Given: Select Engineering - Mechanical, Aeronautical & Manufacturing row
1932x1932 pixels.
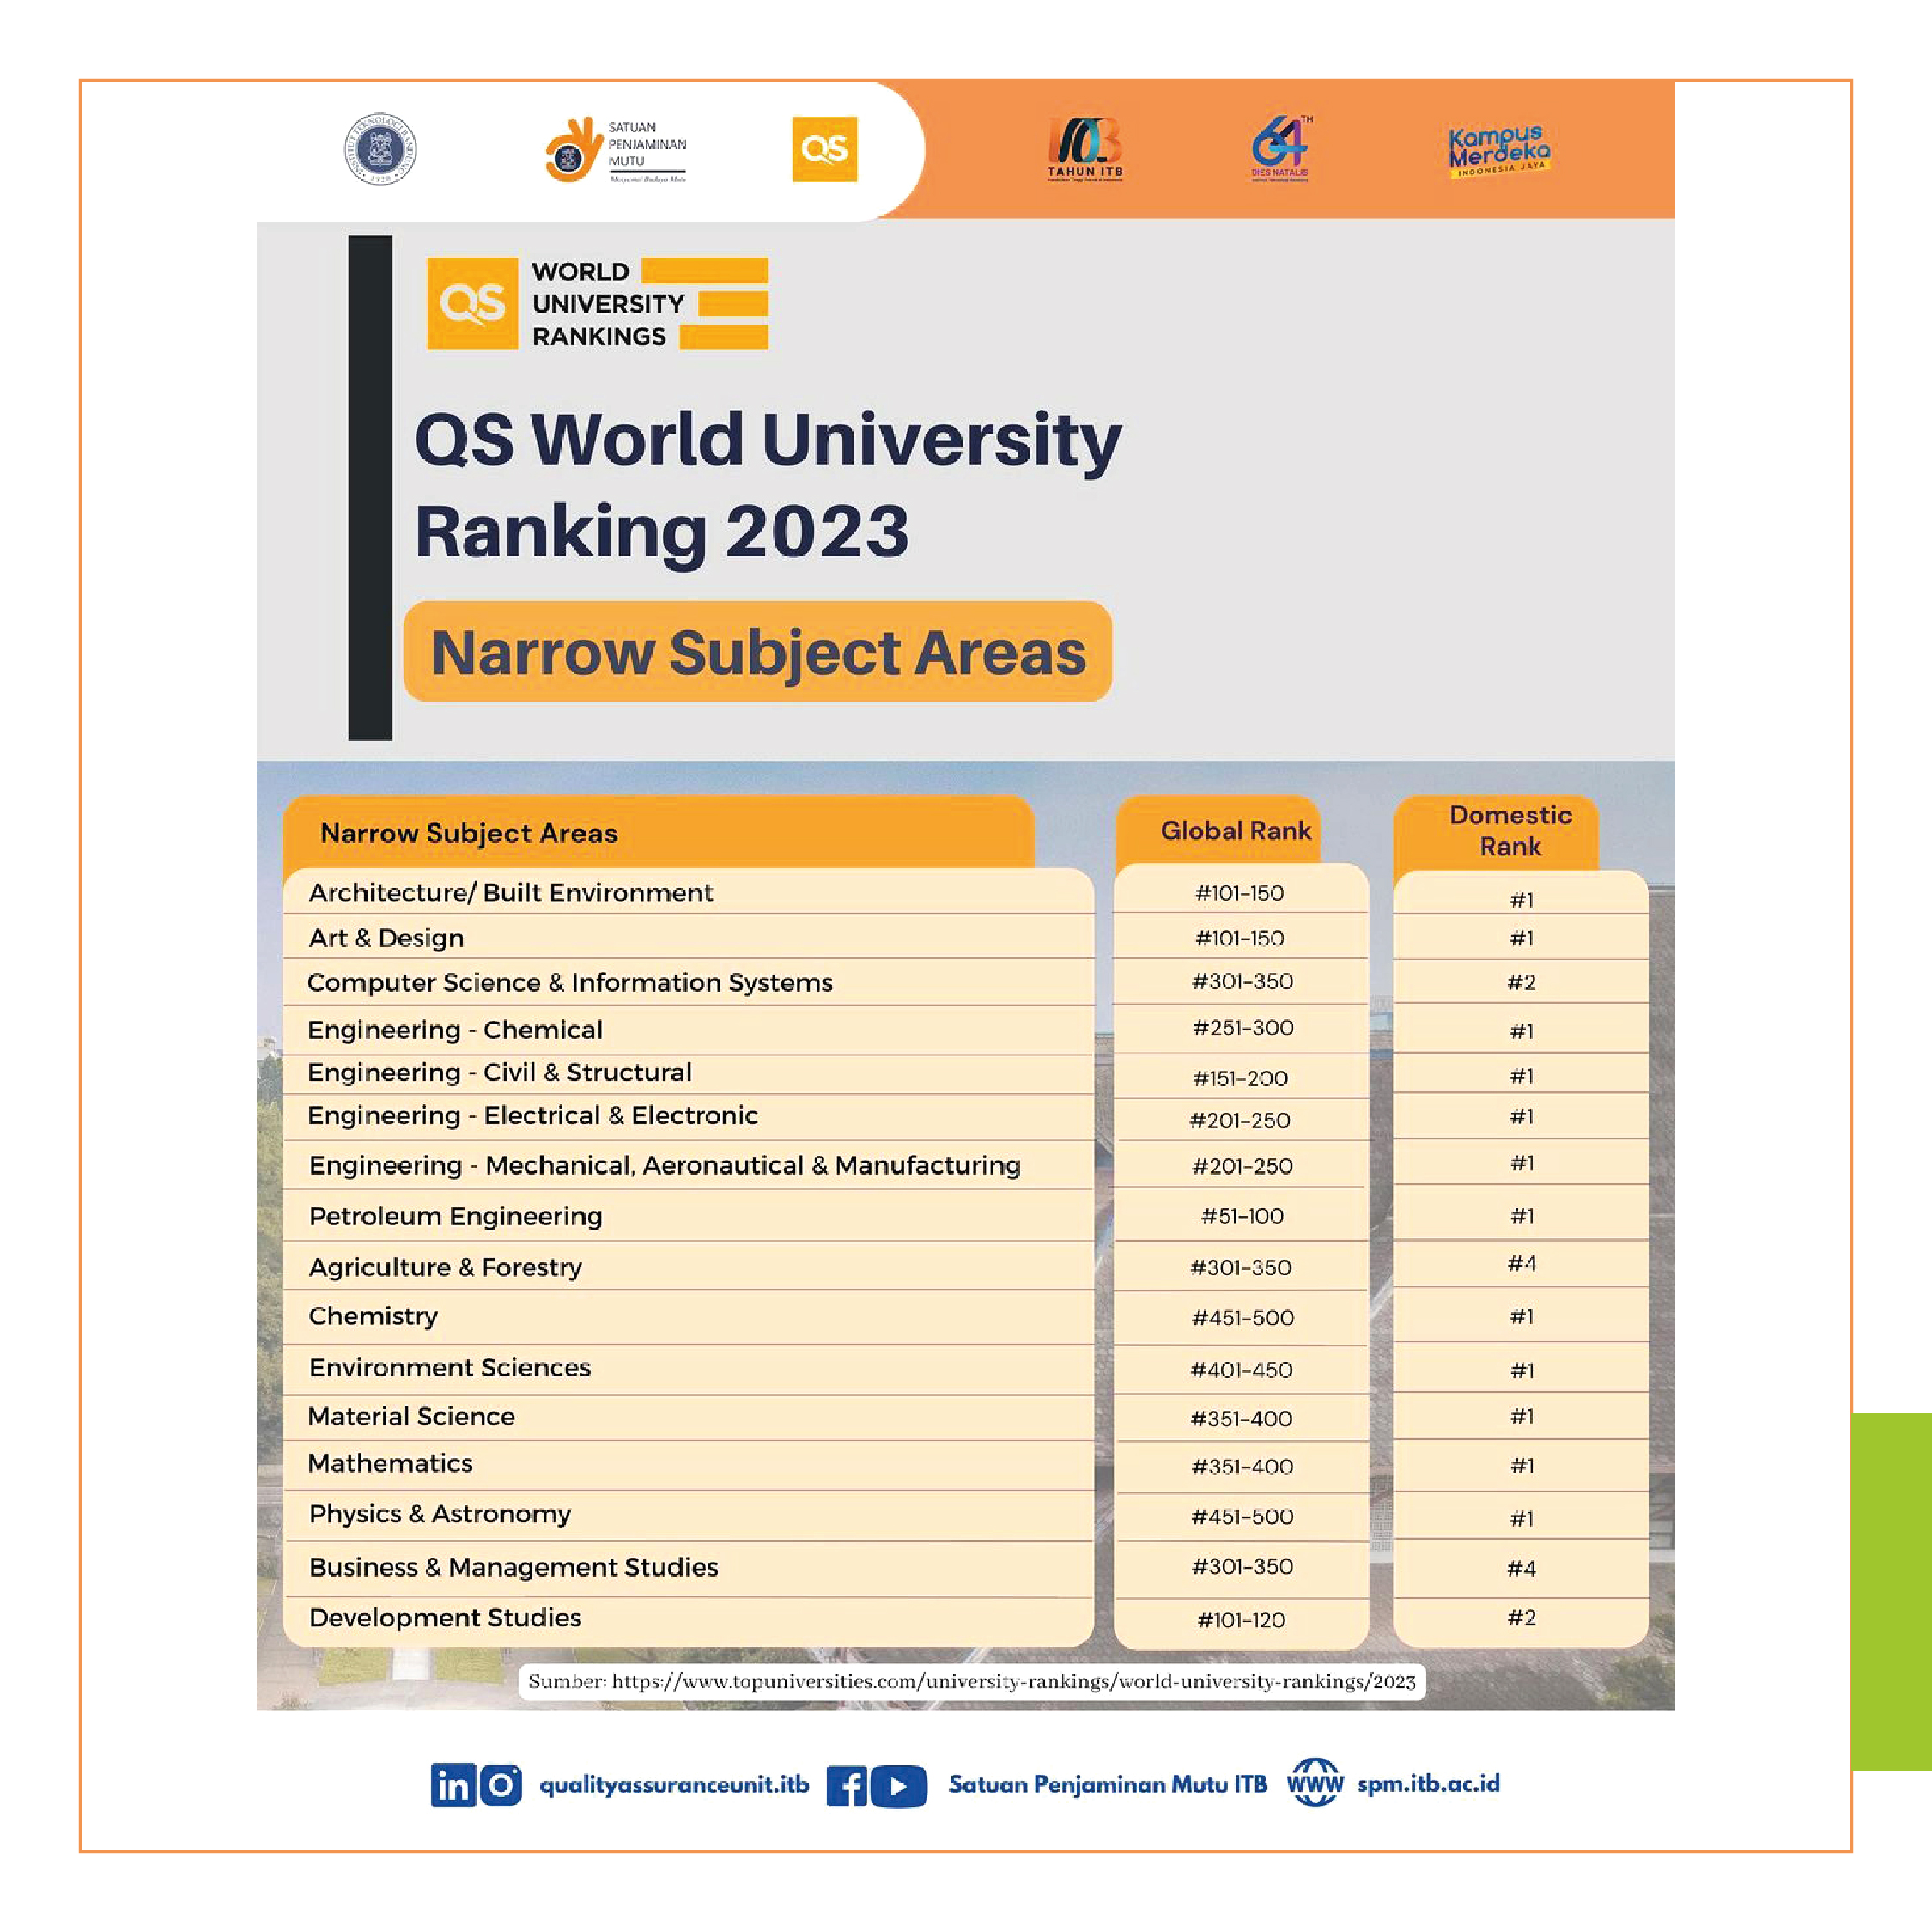Looking at the screenshot, I should (688, 1165).
